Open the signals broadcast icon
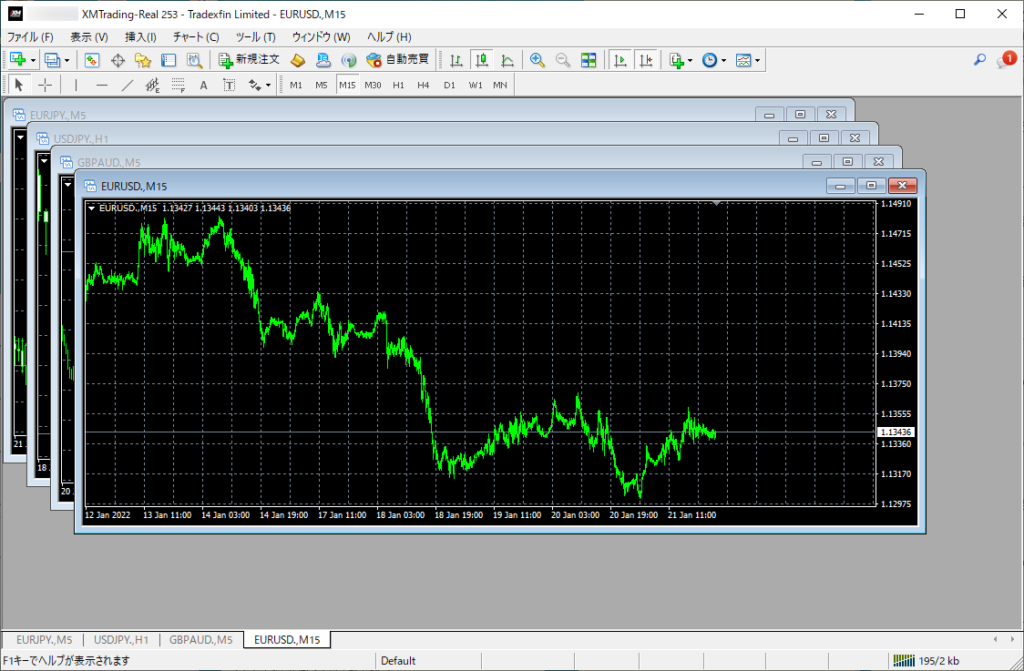This screenshot has height=671, width=1024. click(x=349, y=60)
